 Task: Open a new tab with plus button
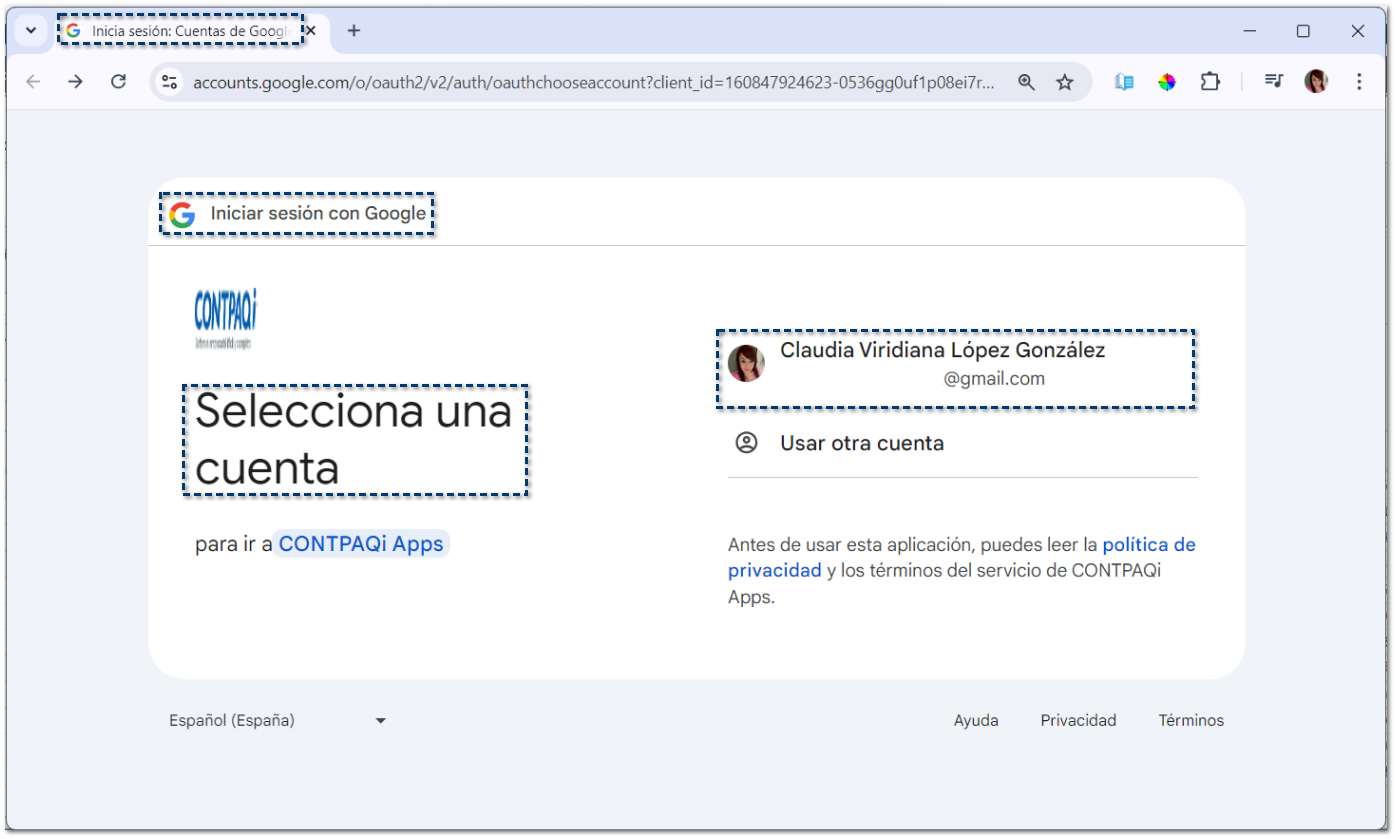(x=353, y=31)
